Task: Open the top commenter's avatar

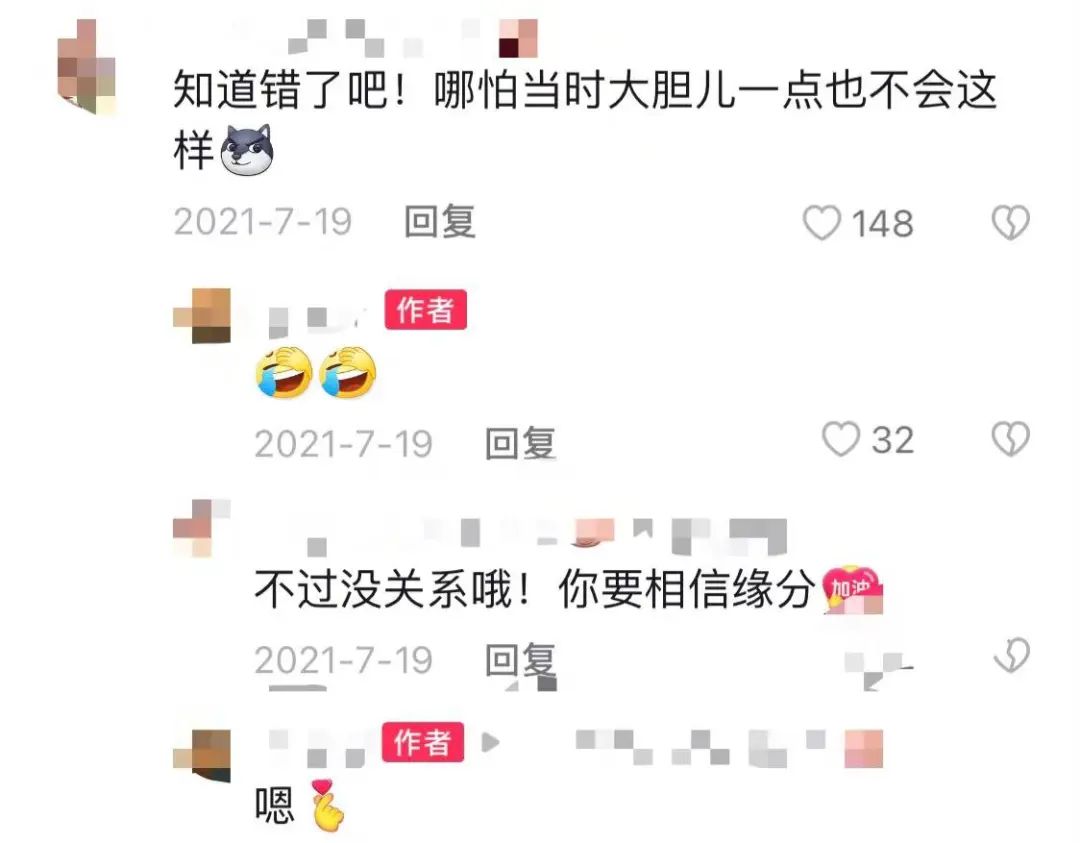Action: point(86,67)
